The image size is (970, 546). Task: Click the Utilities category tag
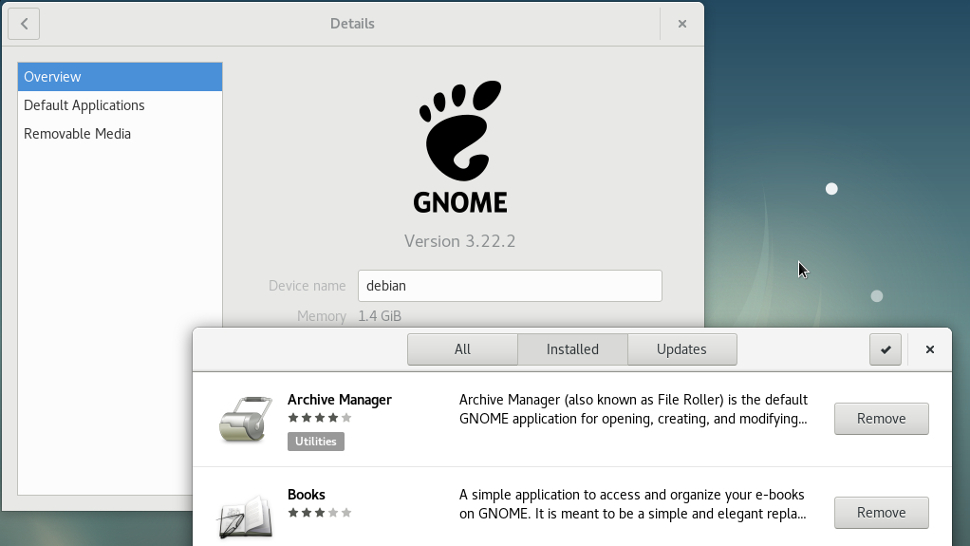pos(315,441)
